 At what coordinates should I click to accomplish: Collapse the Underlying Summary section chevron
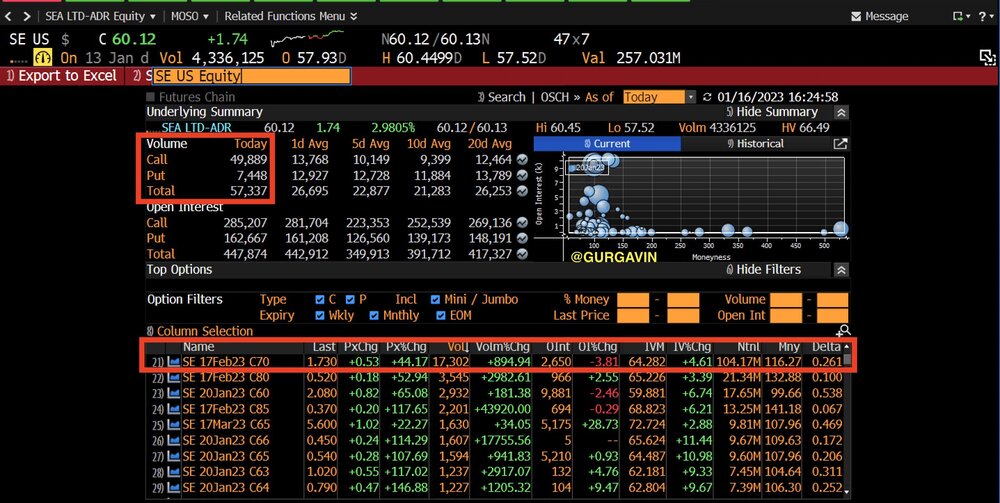842,113
